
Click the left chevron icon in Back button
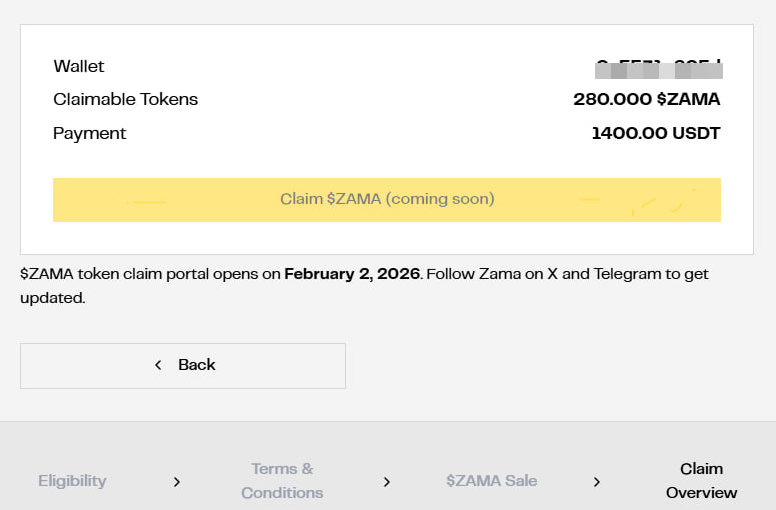coord(158,365)
